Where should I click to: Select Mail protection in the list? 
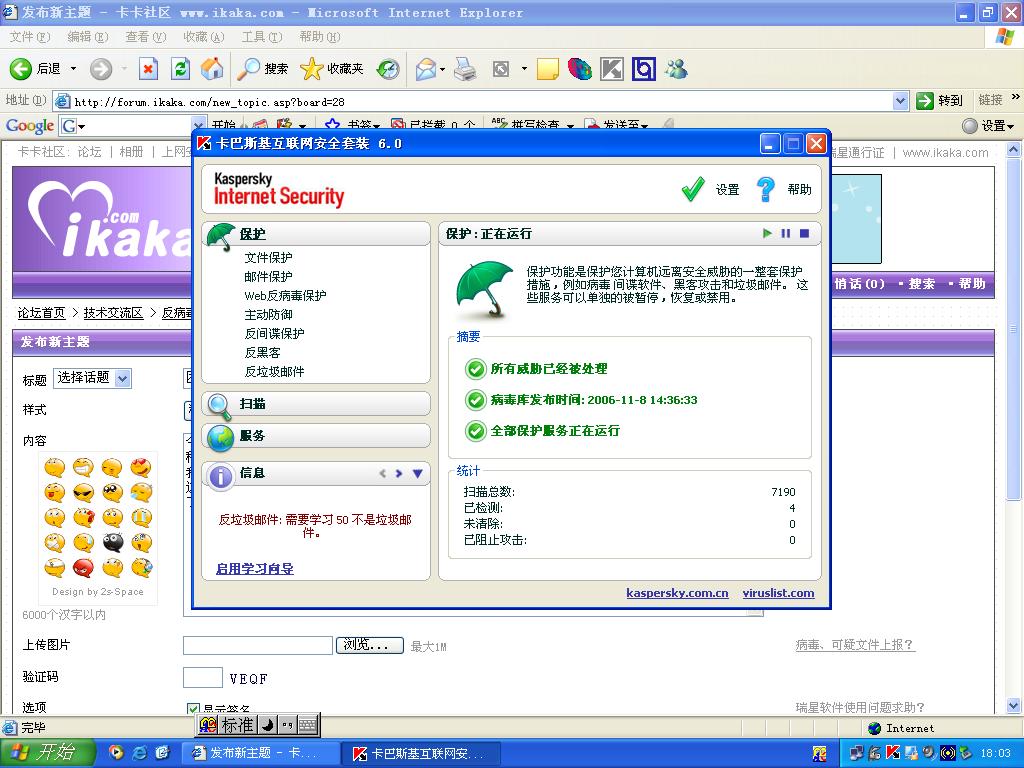point(268,276)
